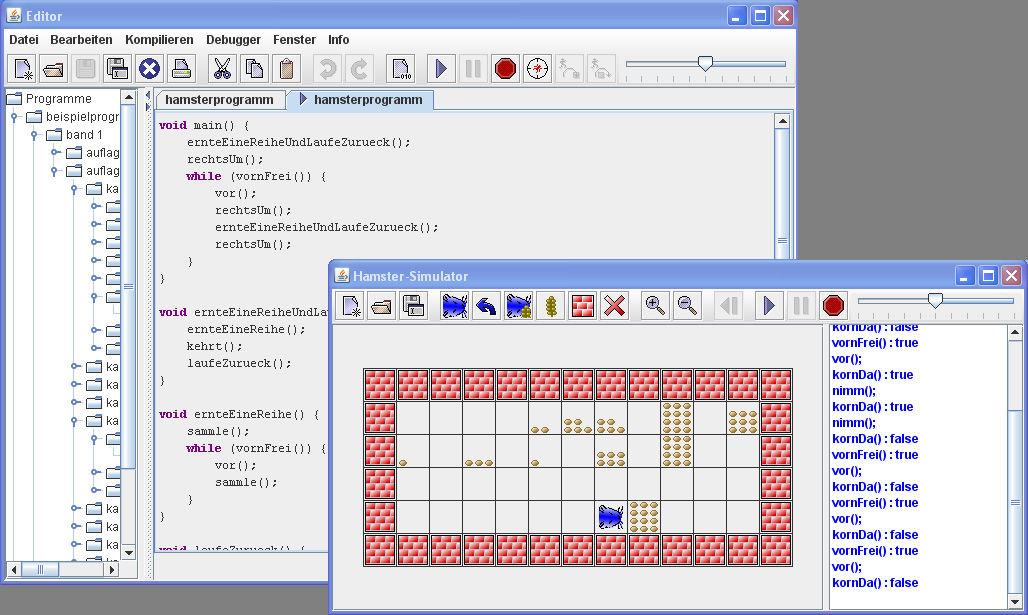This screenshot has width=1028, height=615.
Task: Click the compile icon showing 010 document
Action: [x=400, y=69]
